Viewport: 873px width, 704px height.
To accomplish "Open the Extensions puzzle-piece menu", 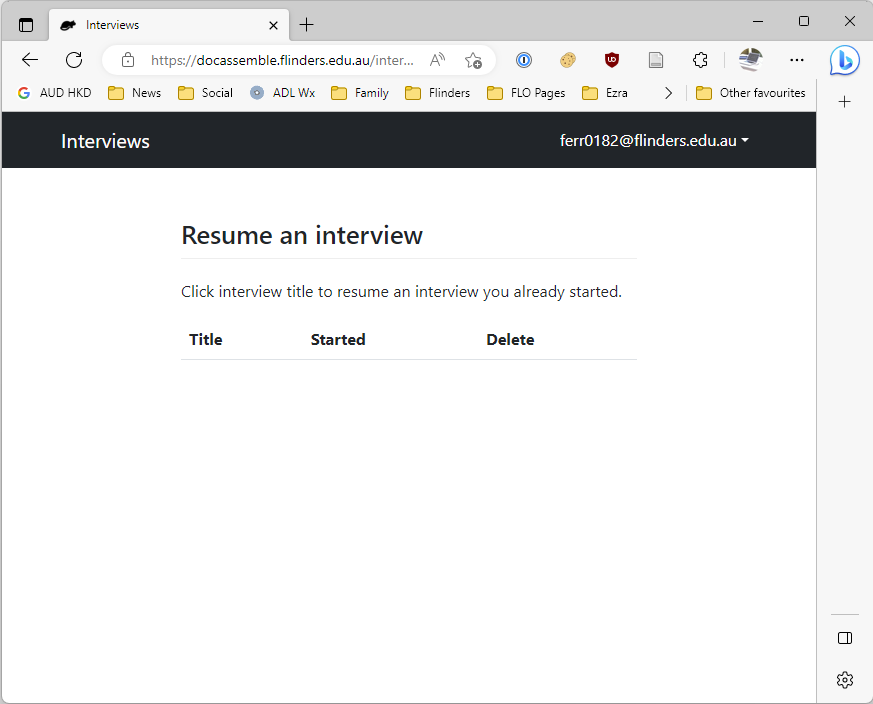I will pos(701,60).
